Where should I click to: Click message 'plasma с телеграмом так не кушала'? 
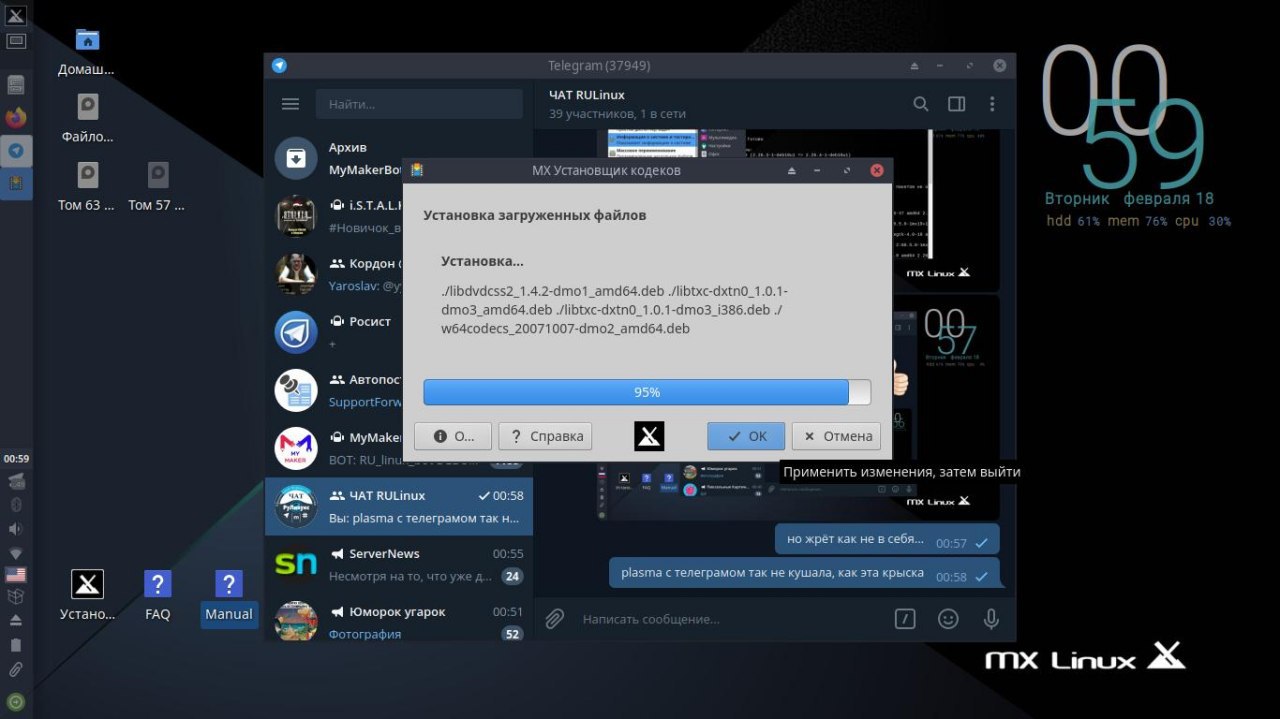[x=804, y=574]
